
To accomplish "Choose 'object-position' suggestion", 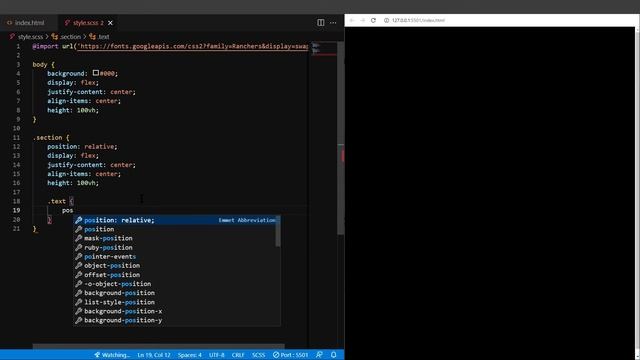I will point(176,265).
